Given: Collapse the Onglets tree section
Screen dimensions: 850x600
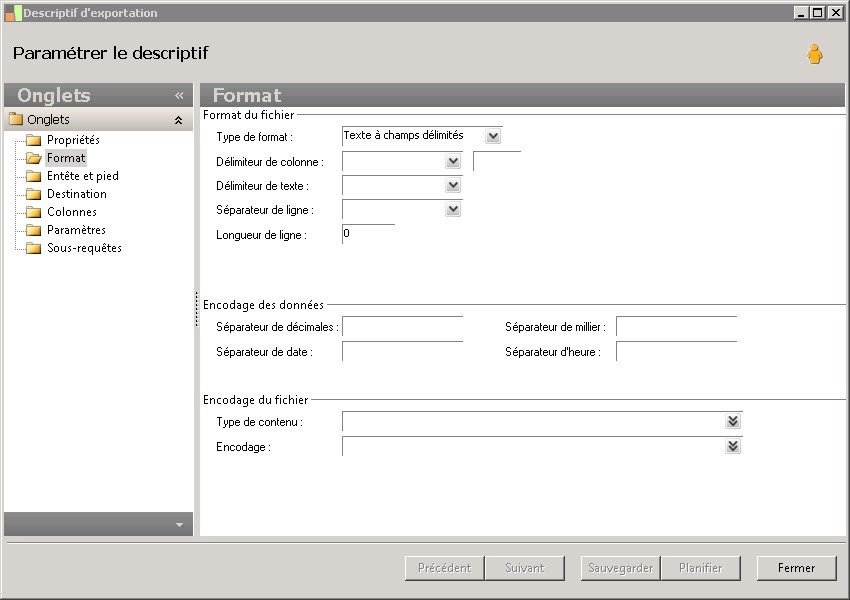Looking at the screenshot, I should (x=178, y=120).
